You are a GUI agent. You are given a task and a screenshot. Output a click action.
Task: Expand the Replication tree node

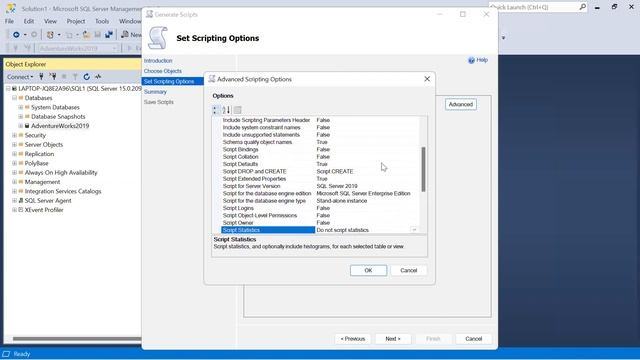[14, 154]
